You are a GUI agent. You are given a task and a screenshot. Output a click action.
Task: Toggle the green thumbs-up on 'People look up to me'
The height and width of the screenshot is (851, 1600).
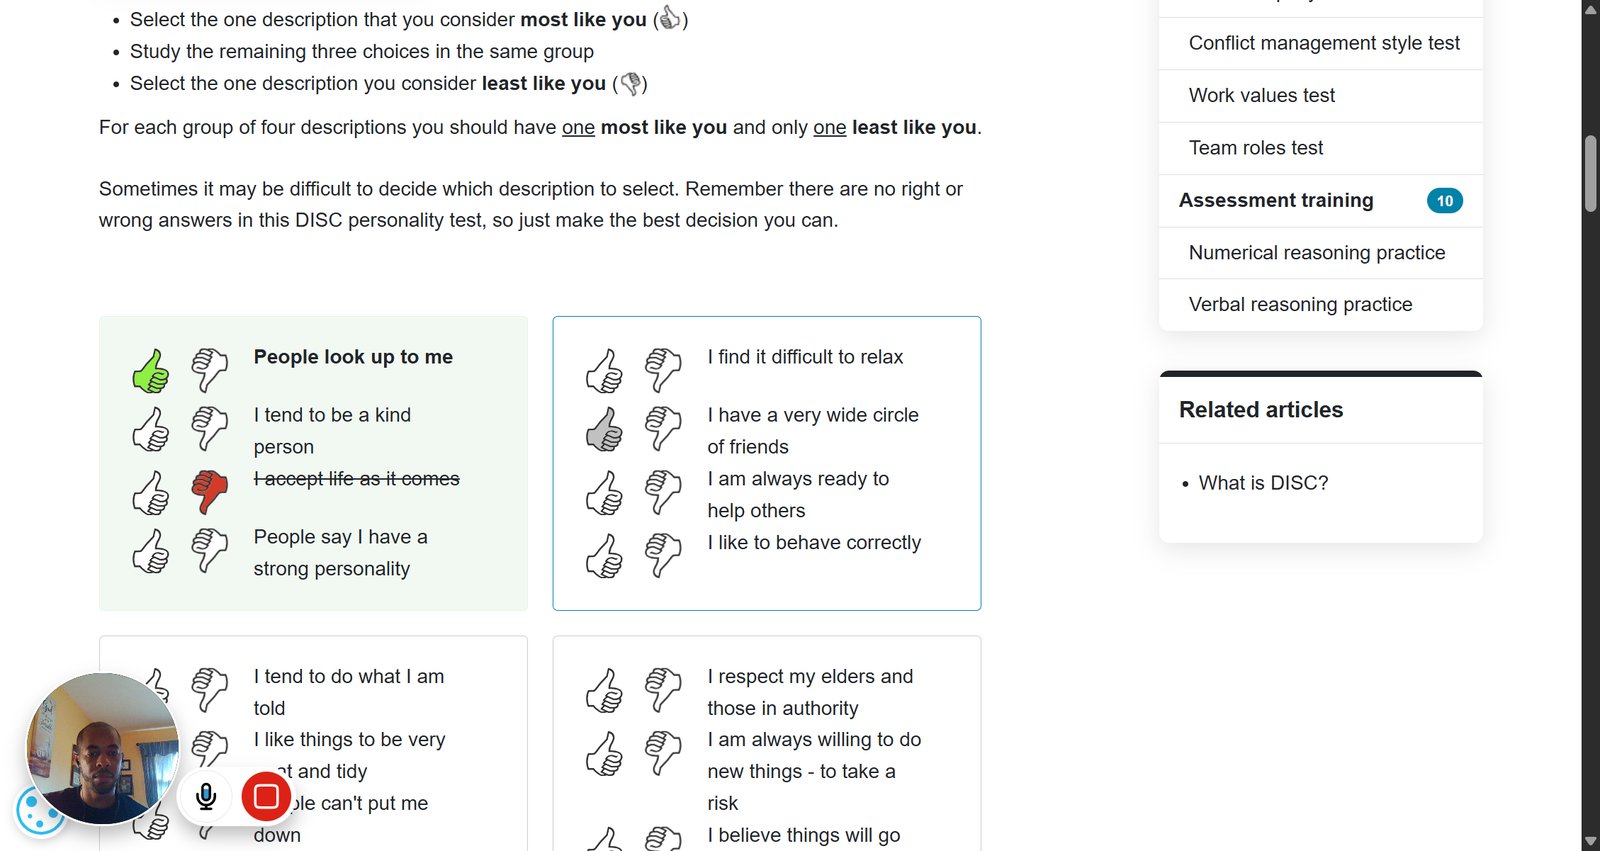click(151, 371)
